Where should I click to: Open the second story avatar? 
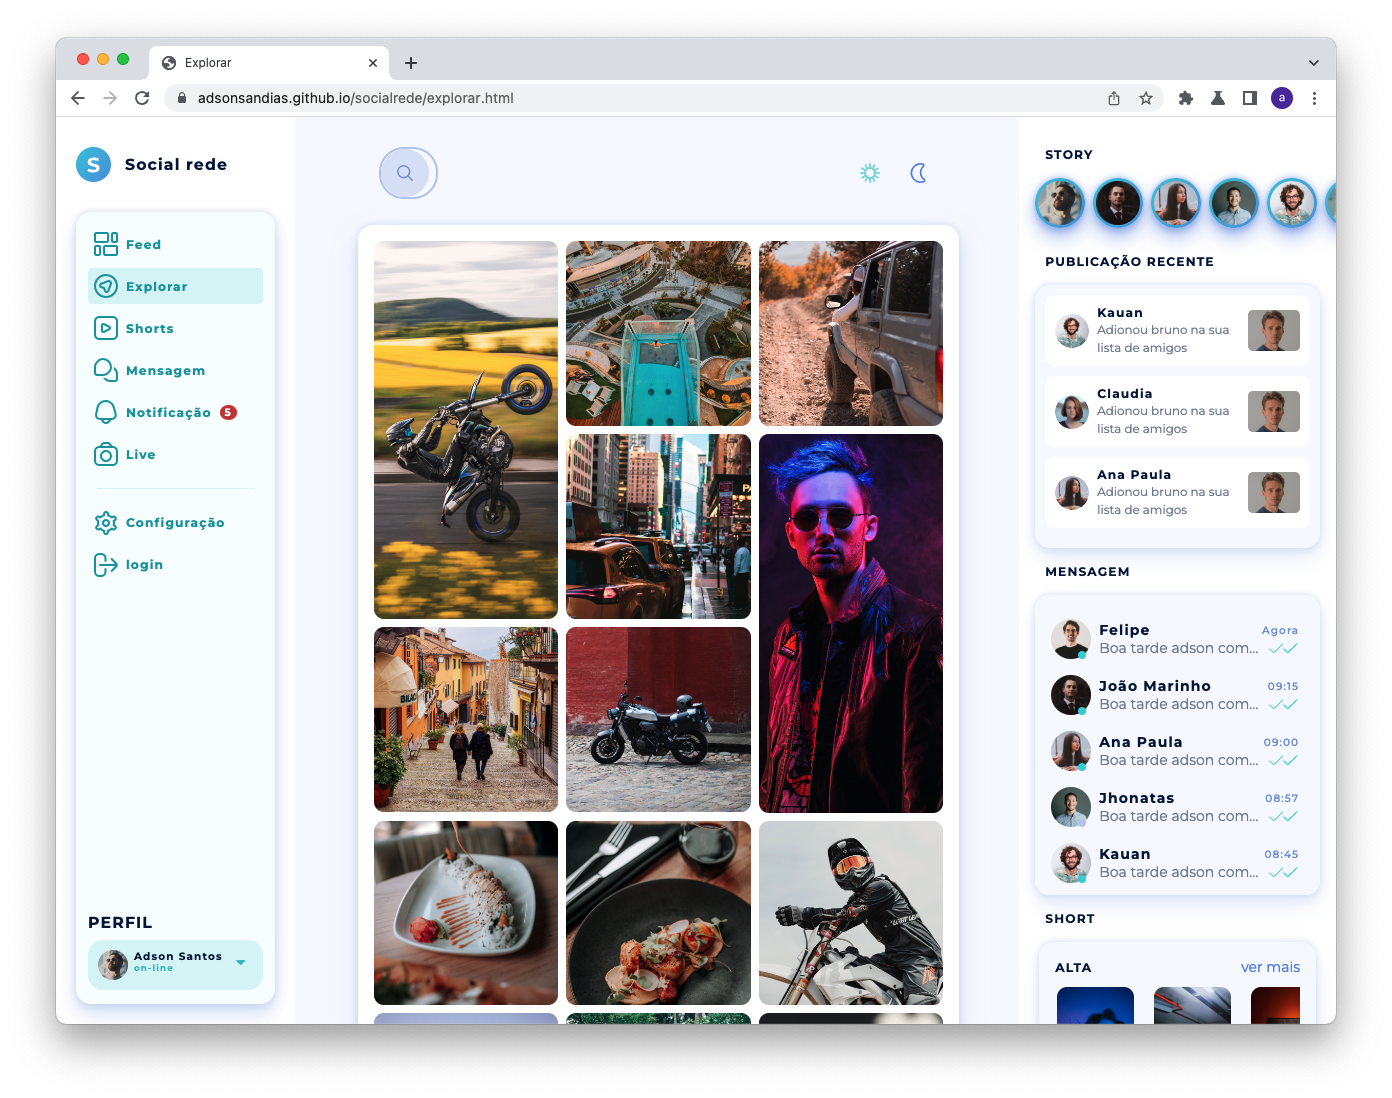pyautogui.click(x=1118, y=203)
